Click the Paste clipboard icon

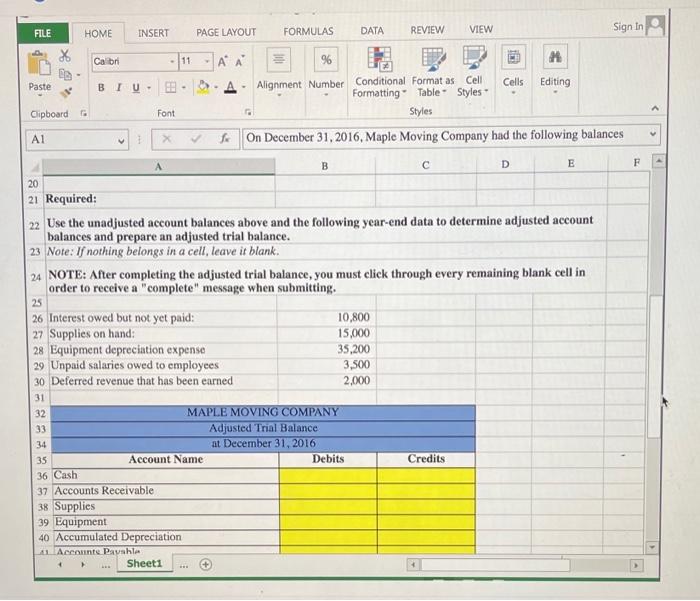(x=39, y=63)
